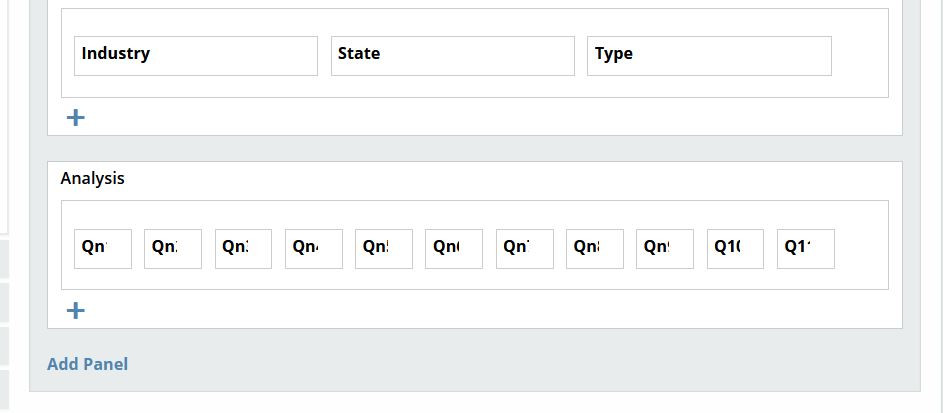
Task: Select the Type field box
Action: click(x=709, y=56)
